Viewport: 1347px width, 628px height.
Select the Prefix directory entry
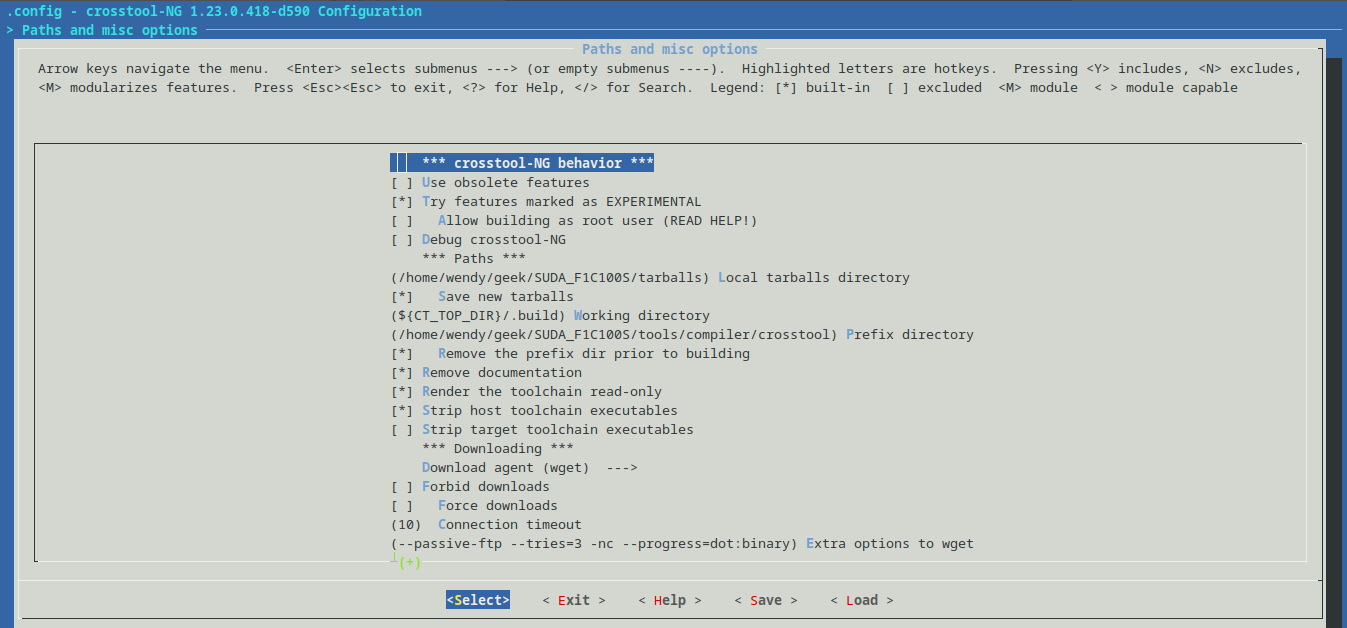pos(682,334)
